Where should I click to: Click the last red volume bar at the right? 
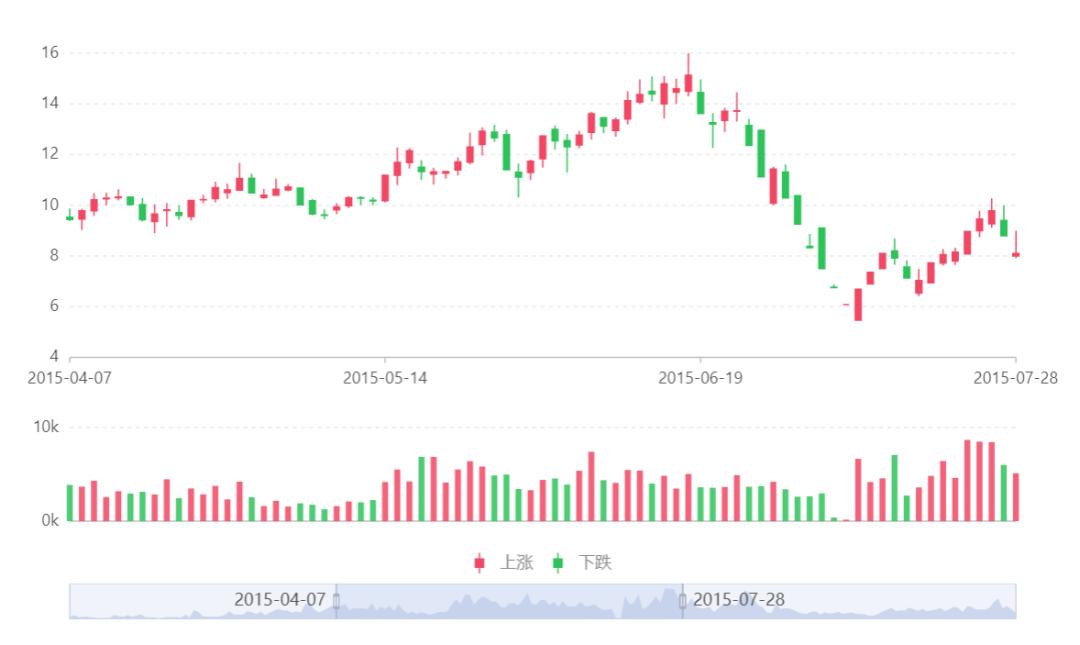pyautogui.click(x=1016, y=497)
